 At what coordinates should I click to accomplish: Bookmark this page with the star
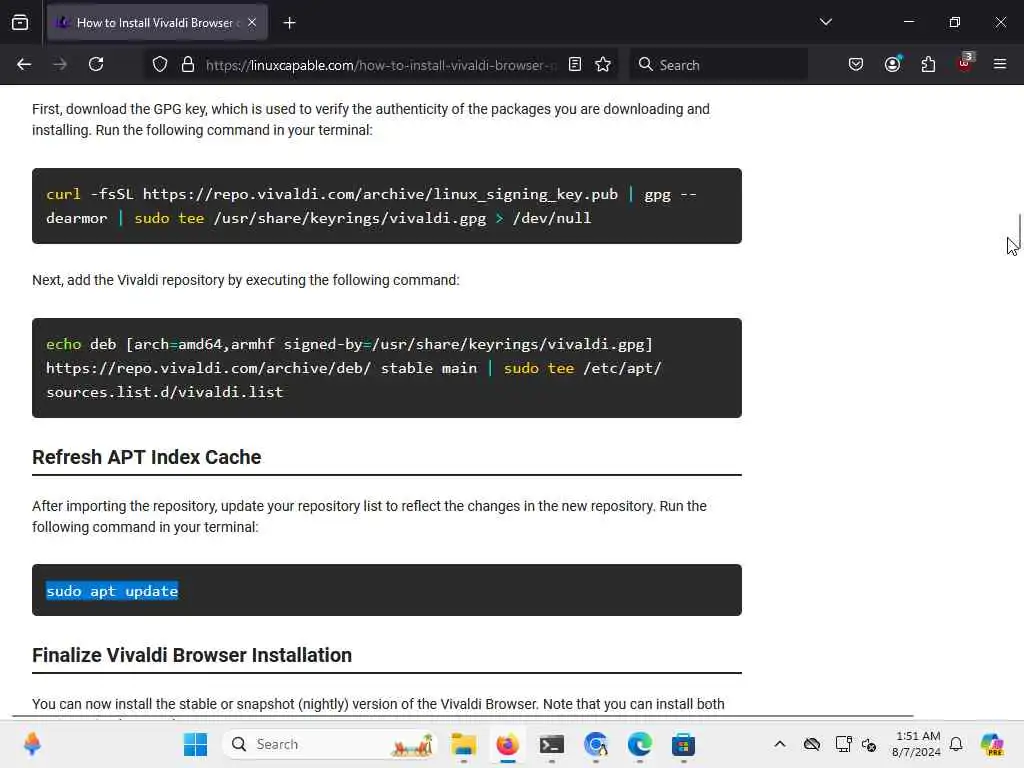[x=603, y=65]
